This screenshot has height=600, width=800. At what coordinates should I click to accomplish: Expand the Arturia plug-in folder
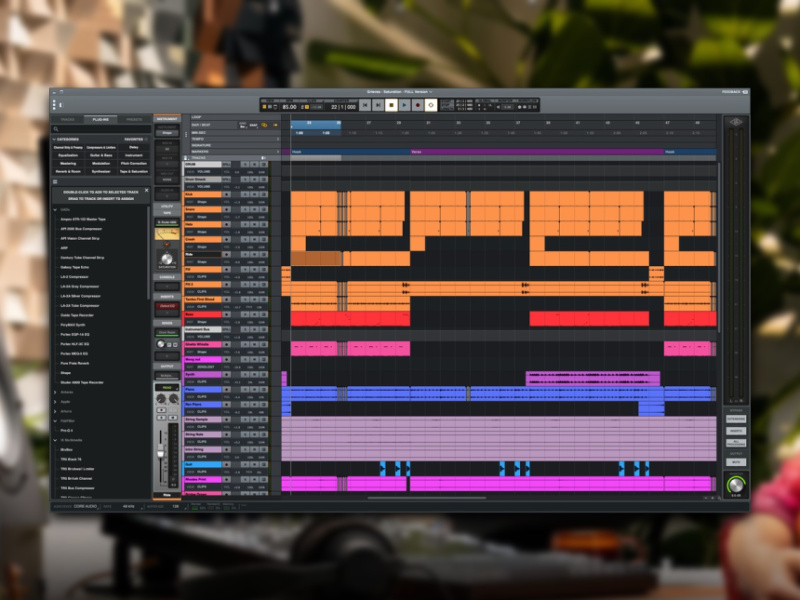55,411
